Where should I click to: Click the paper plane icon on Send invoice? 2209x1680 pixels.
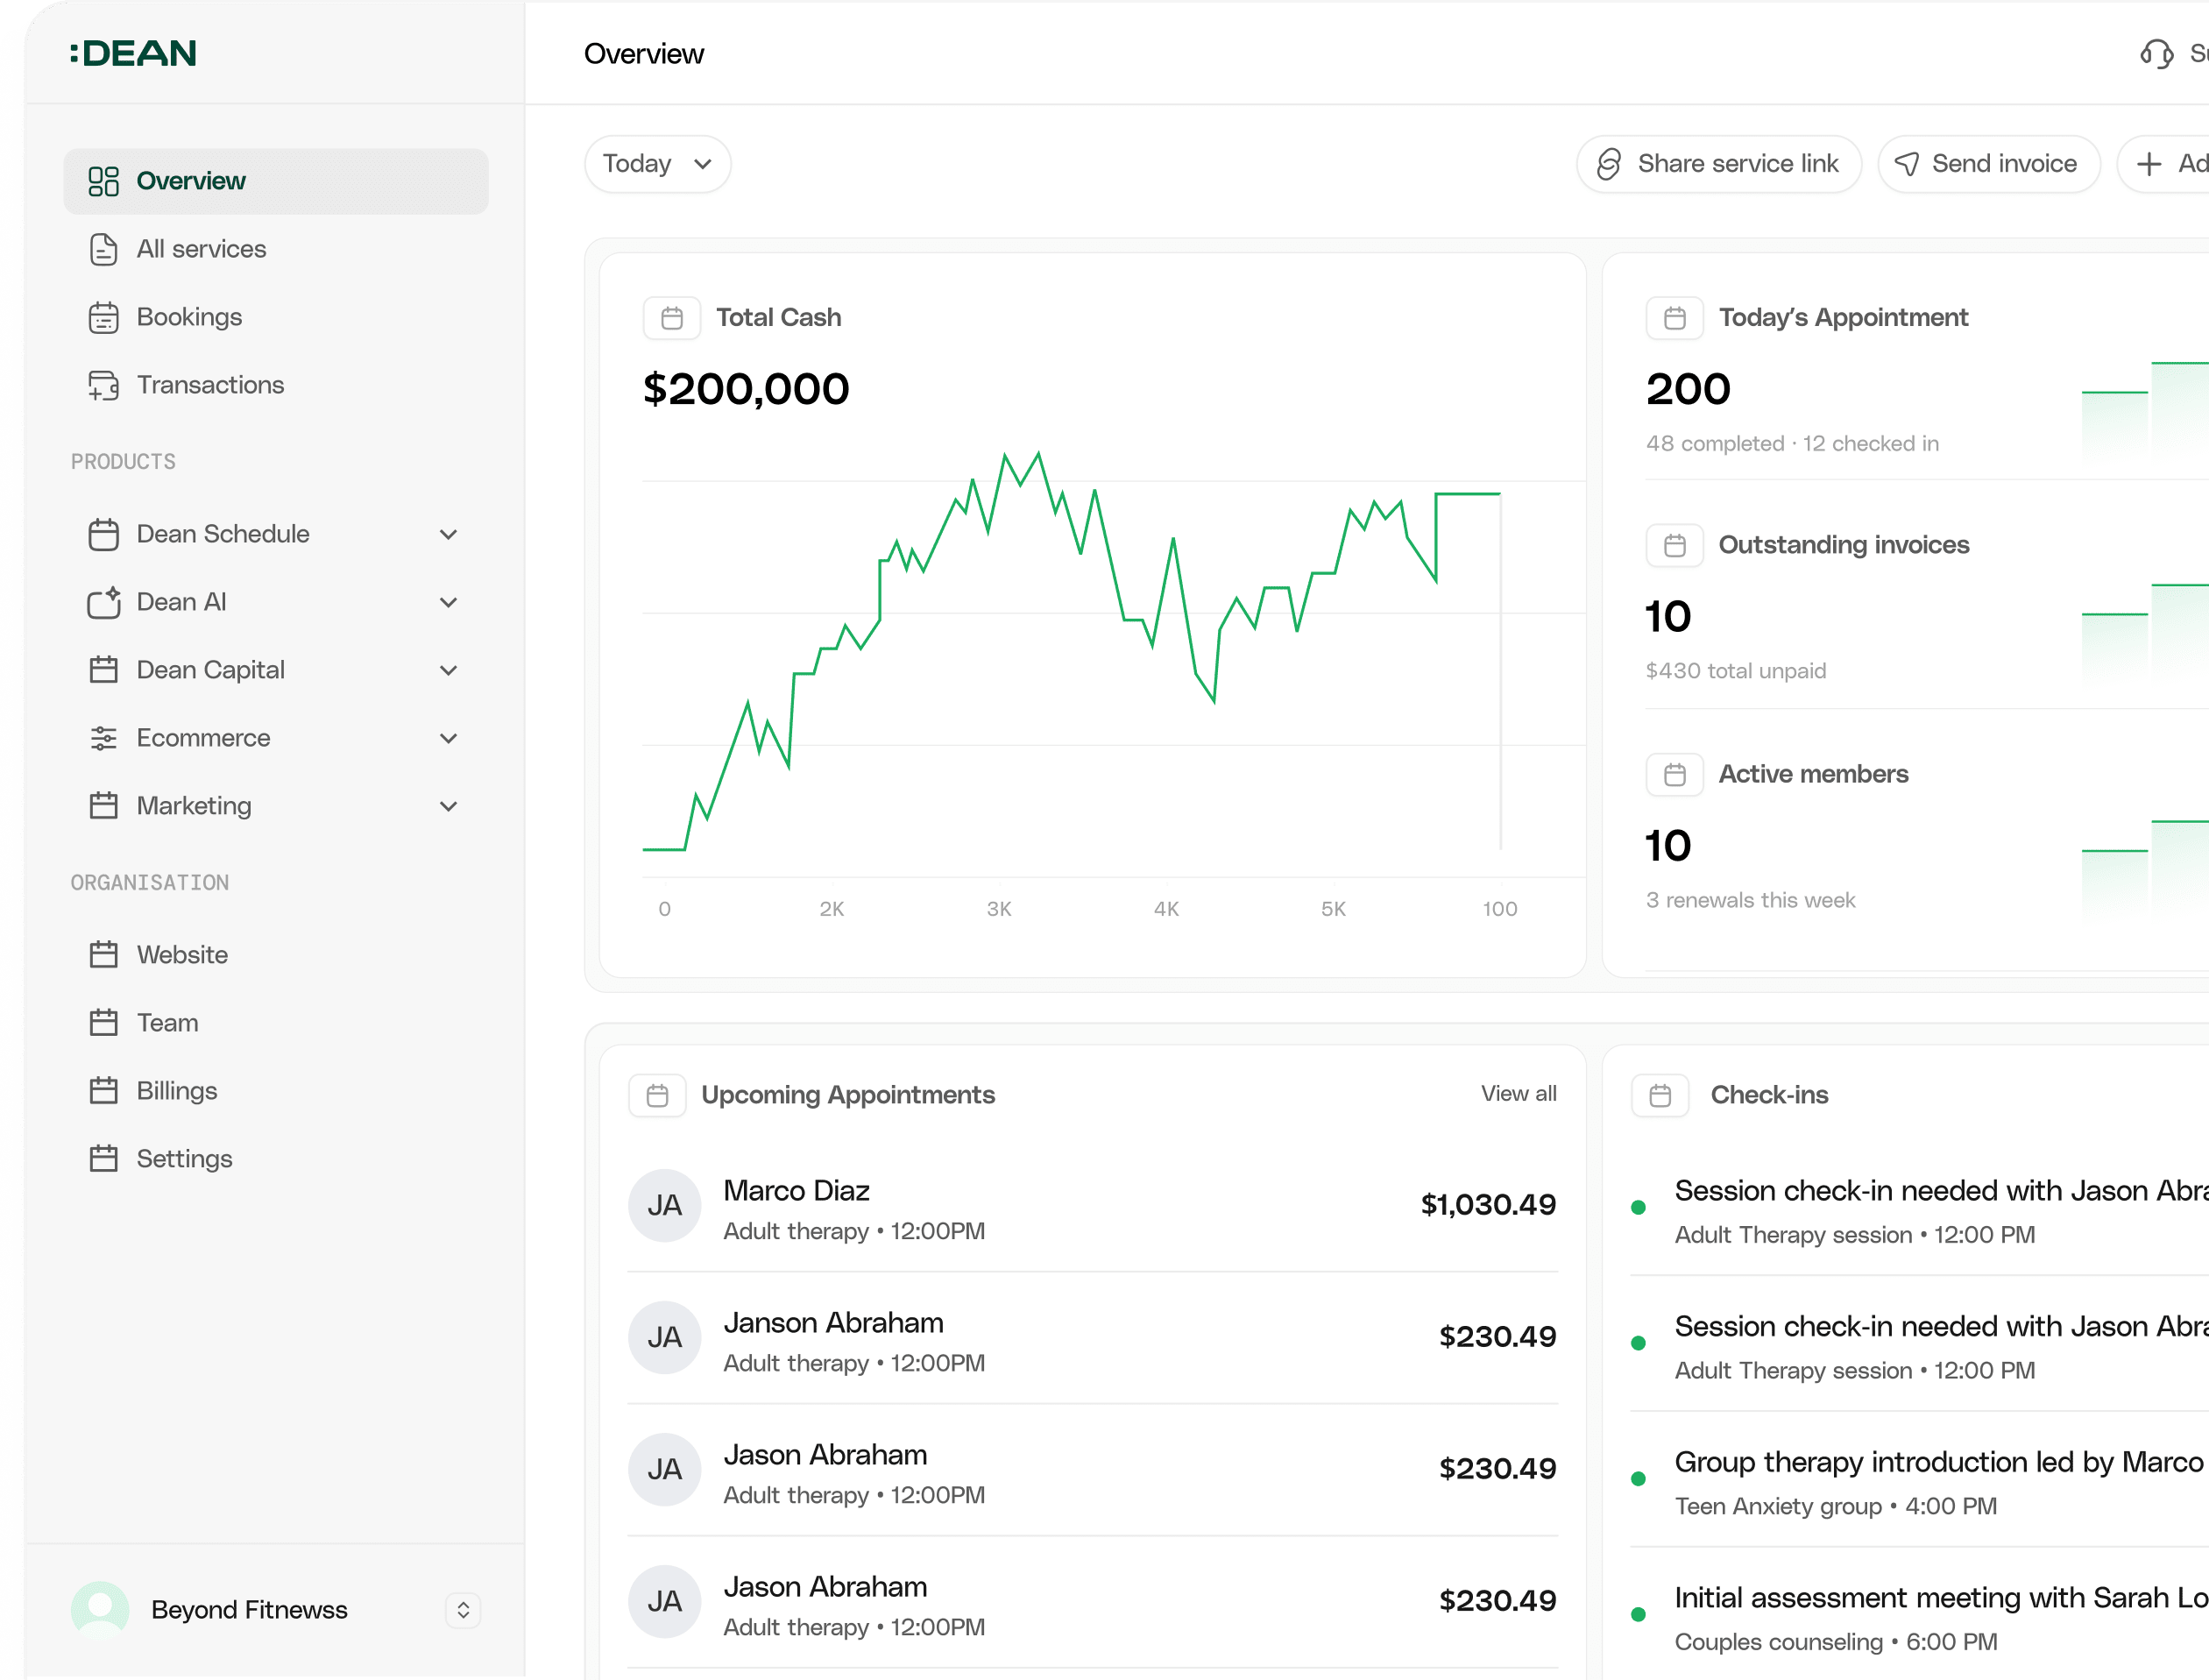coord(1907,164)
